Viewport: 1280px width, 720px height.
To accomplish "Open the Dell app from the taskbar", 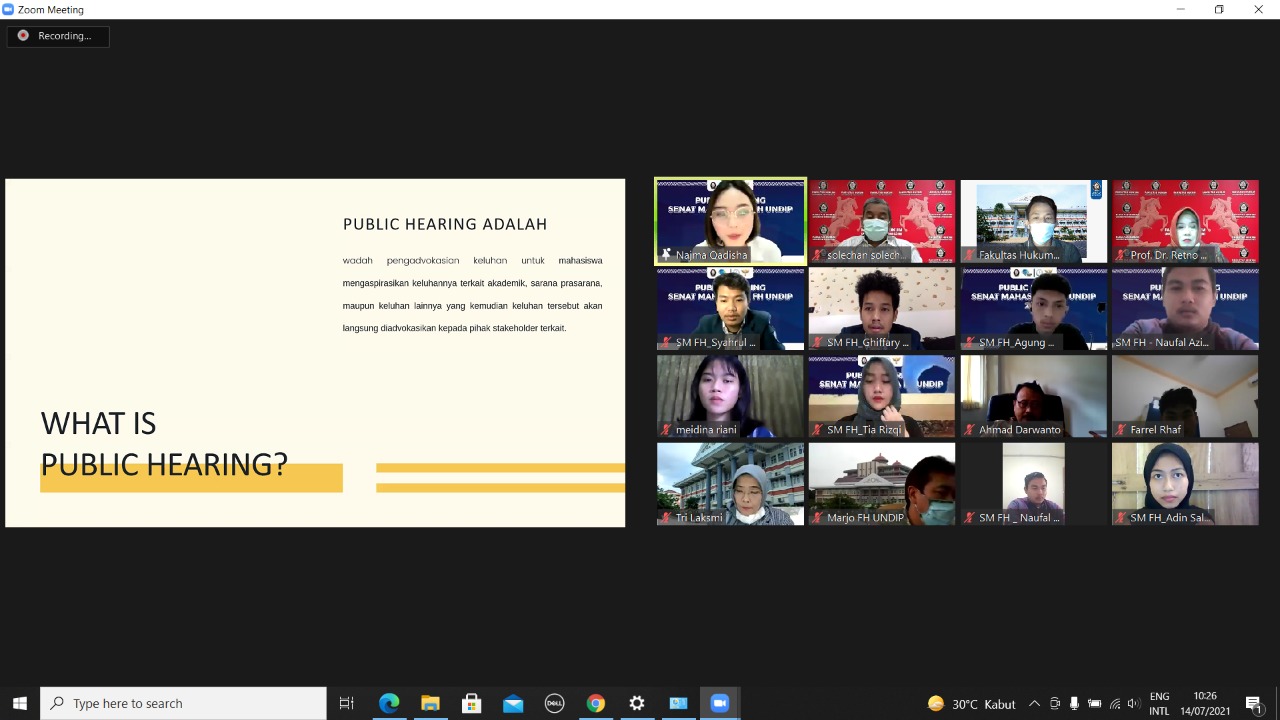I will (x=554, y=703).
